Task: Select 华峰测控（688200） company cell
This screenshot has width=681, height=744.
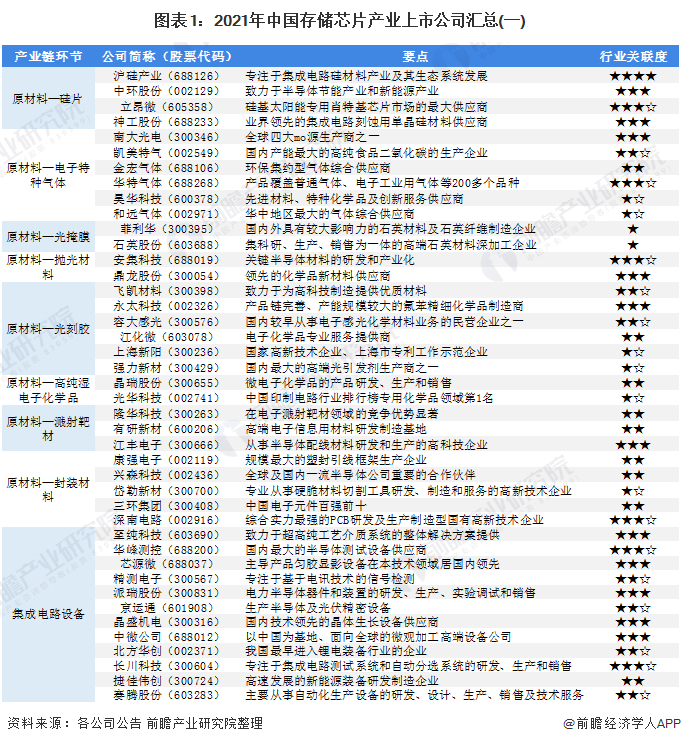Action: [x=167, y=550]
